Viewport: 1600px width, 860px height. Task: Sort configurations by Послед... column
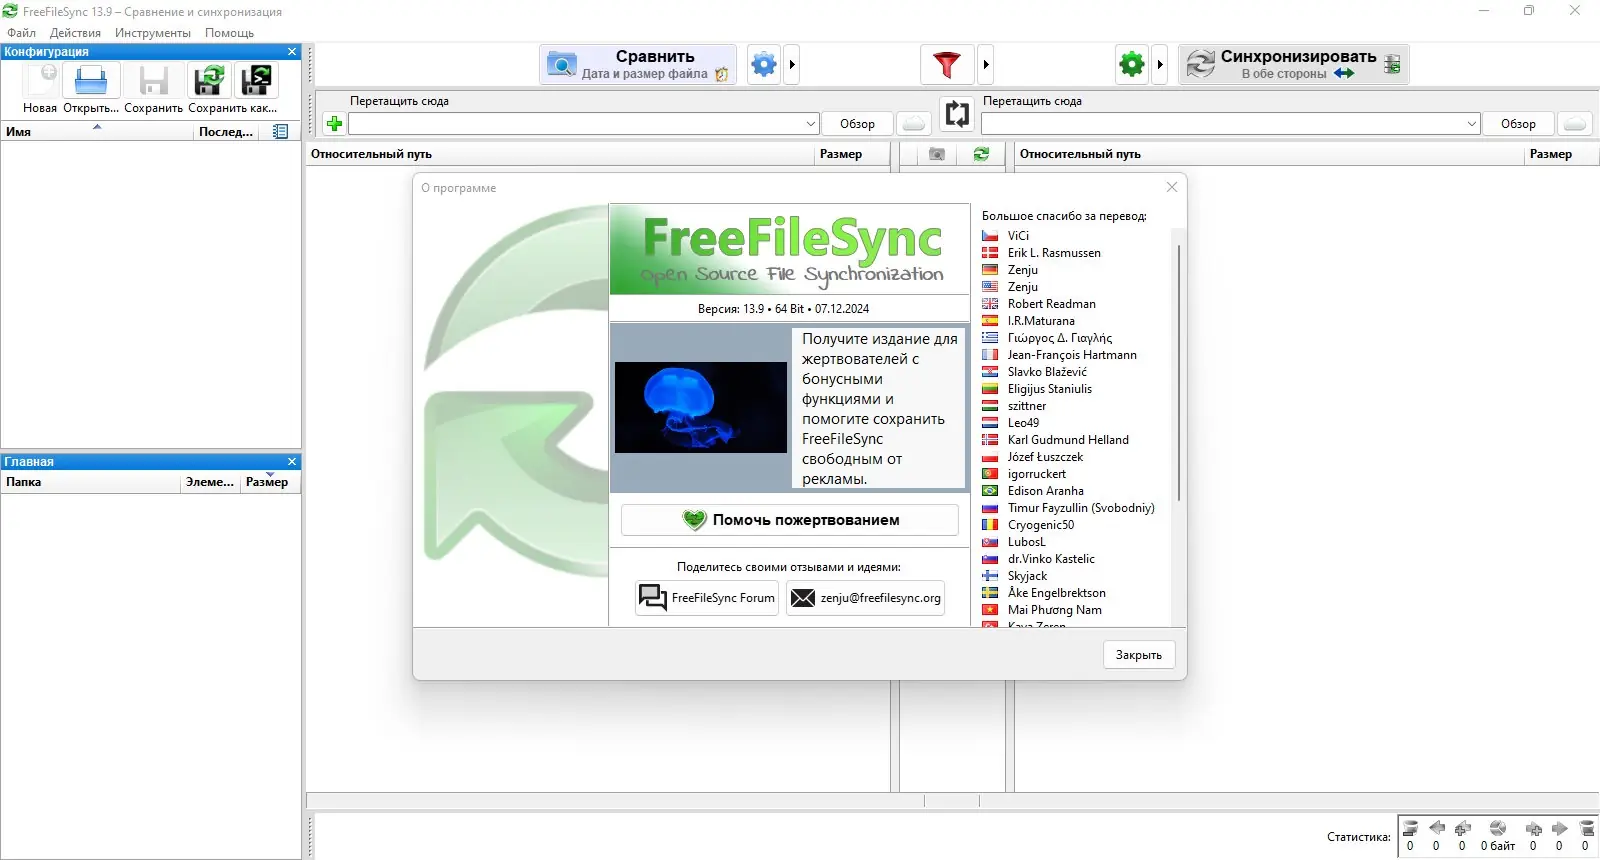226,131
